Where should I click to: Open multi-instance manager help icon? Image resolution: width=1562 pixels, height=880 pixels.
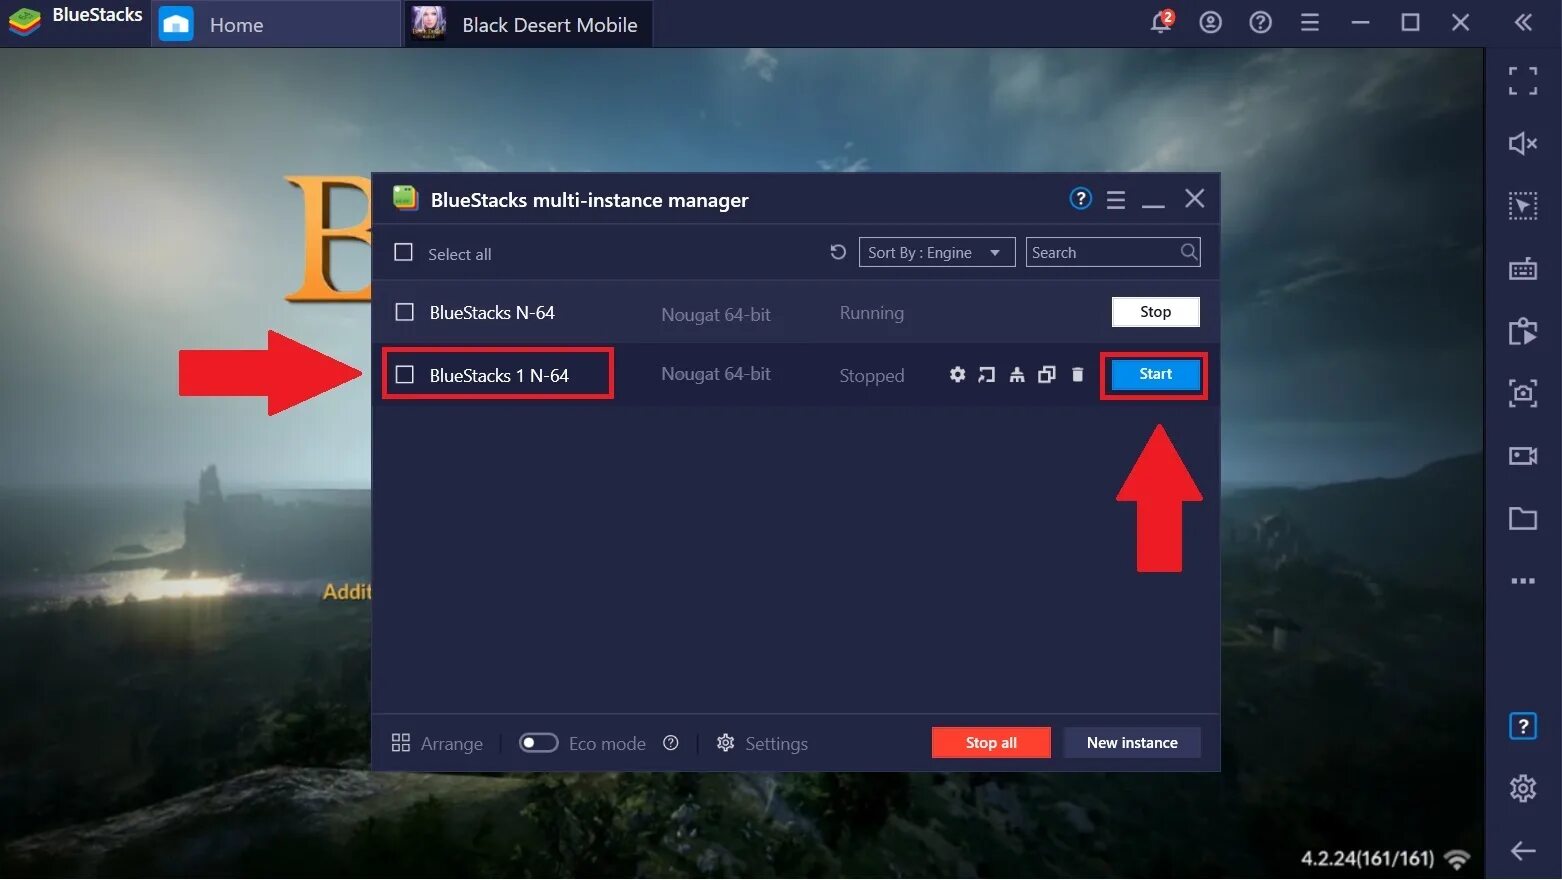1080,198
